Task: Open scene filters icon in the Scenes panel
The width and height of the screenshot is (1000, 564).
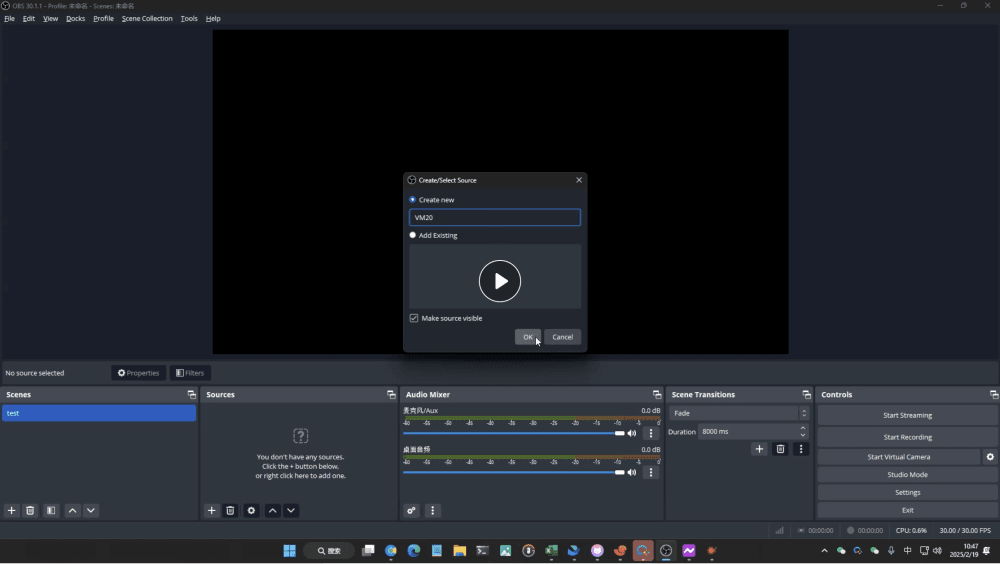Action: pyautogui.click(x=51, y=510)
